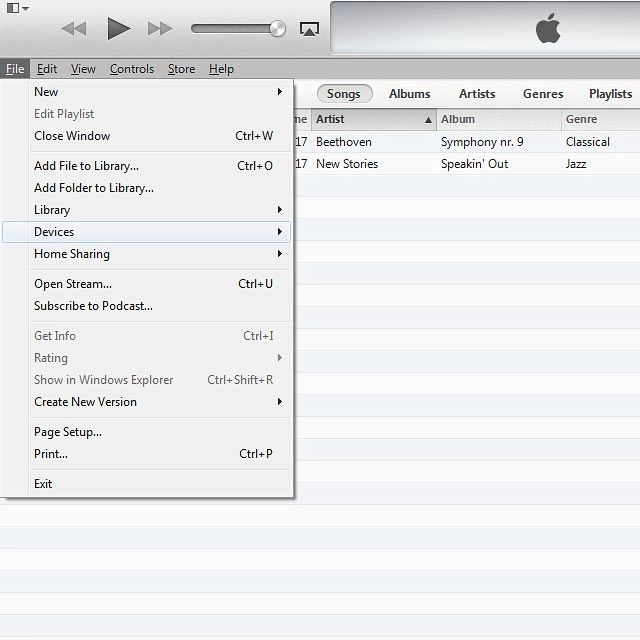Click Exit in the File menu

[43, 484]
